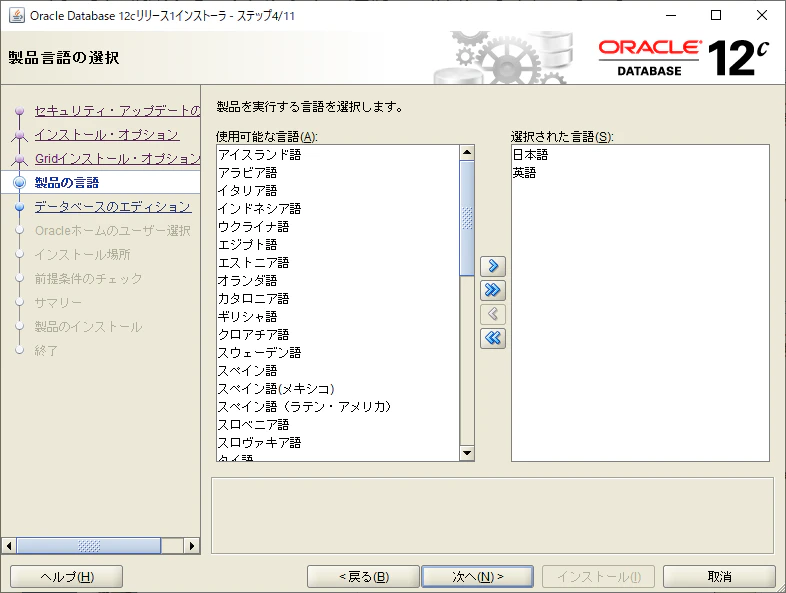Click the sidebar scroll right arrow

pyautogui.click(x=191, y=545)
